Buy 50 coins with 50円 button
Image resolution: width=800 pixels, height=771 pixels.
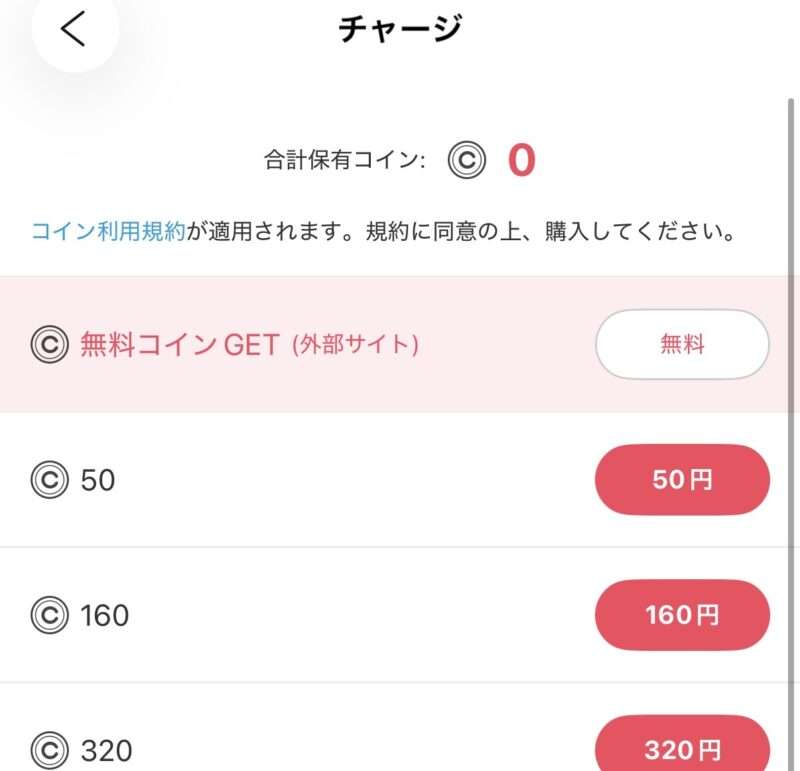(x=682, y=480)
